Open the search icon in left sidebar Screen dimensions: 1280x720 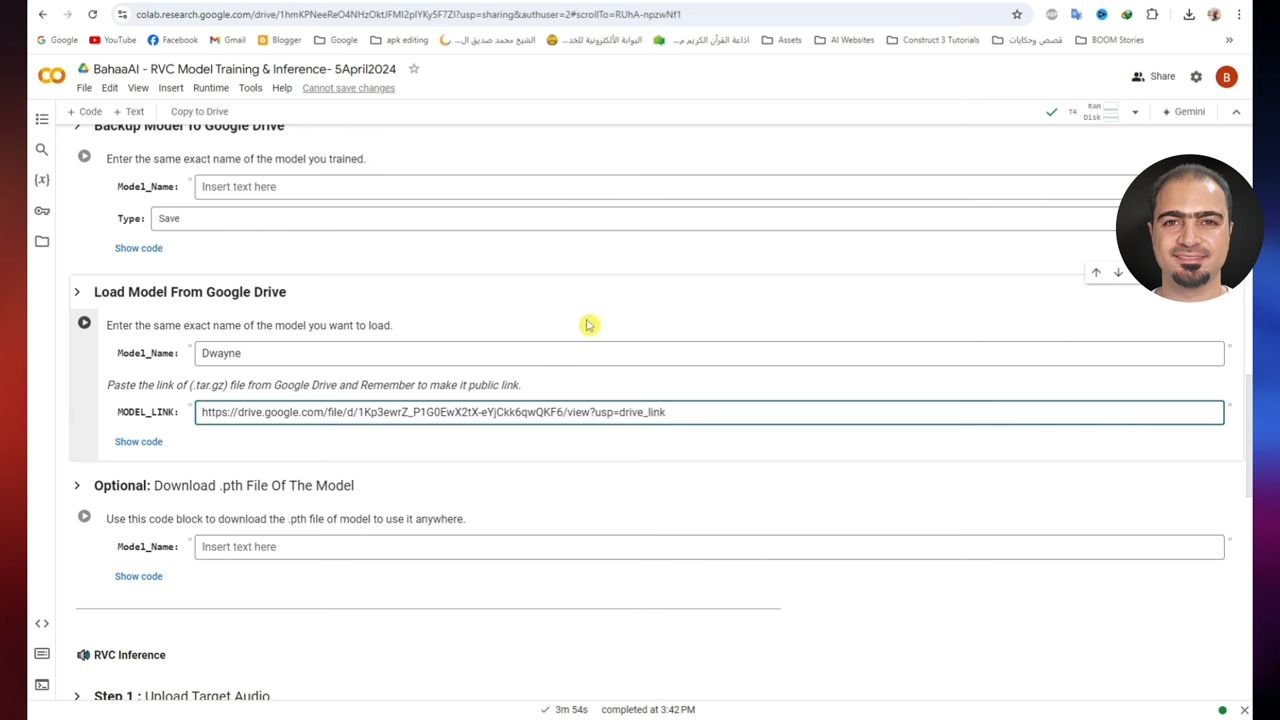click(42, 149)
